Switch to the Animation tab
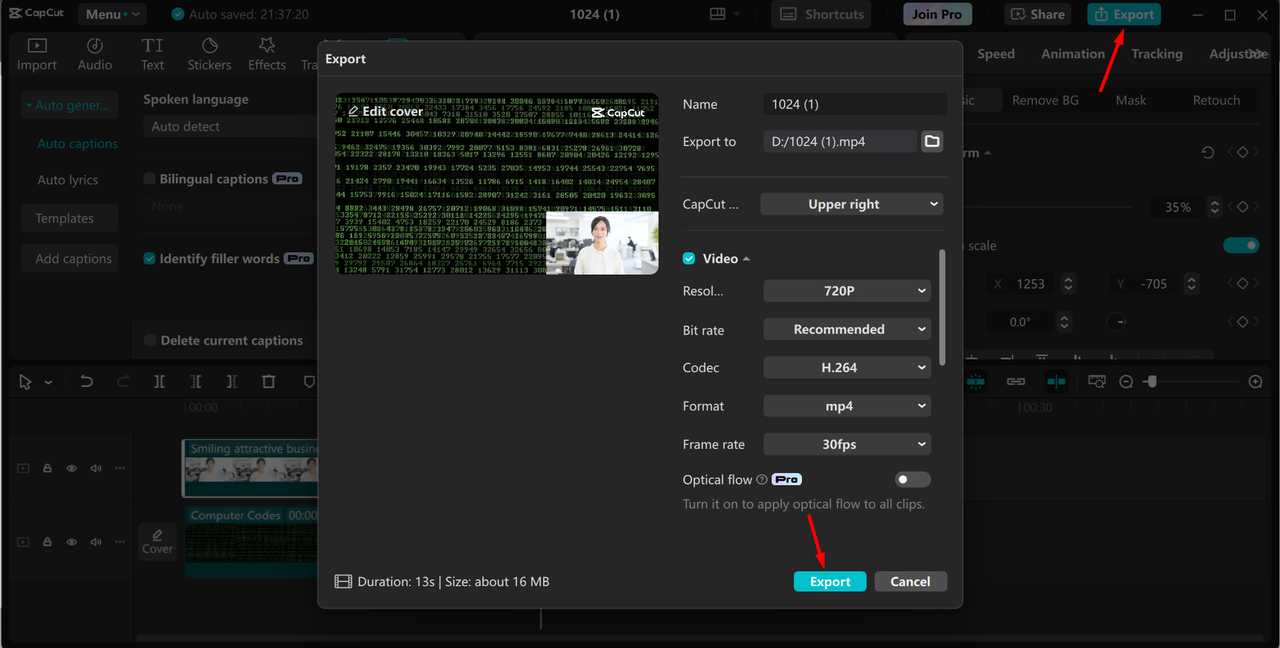The width and height of the screenshot is (1280, 648). (x=1073, y=54)
